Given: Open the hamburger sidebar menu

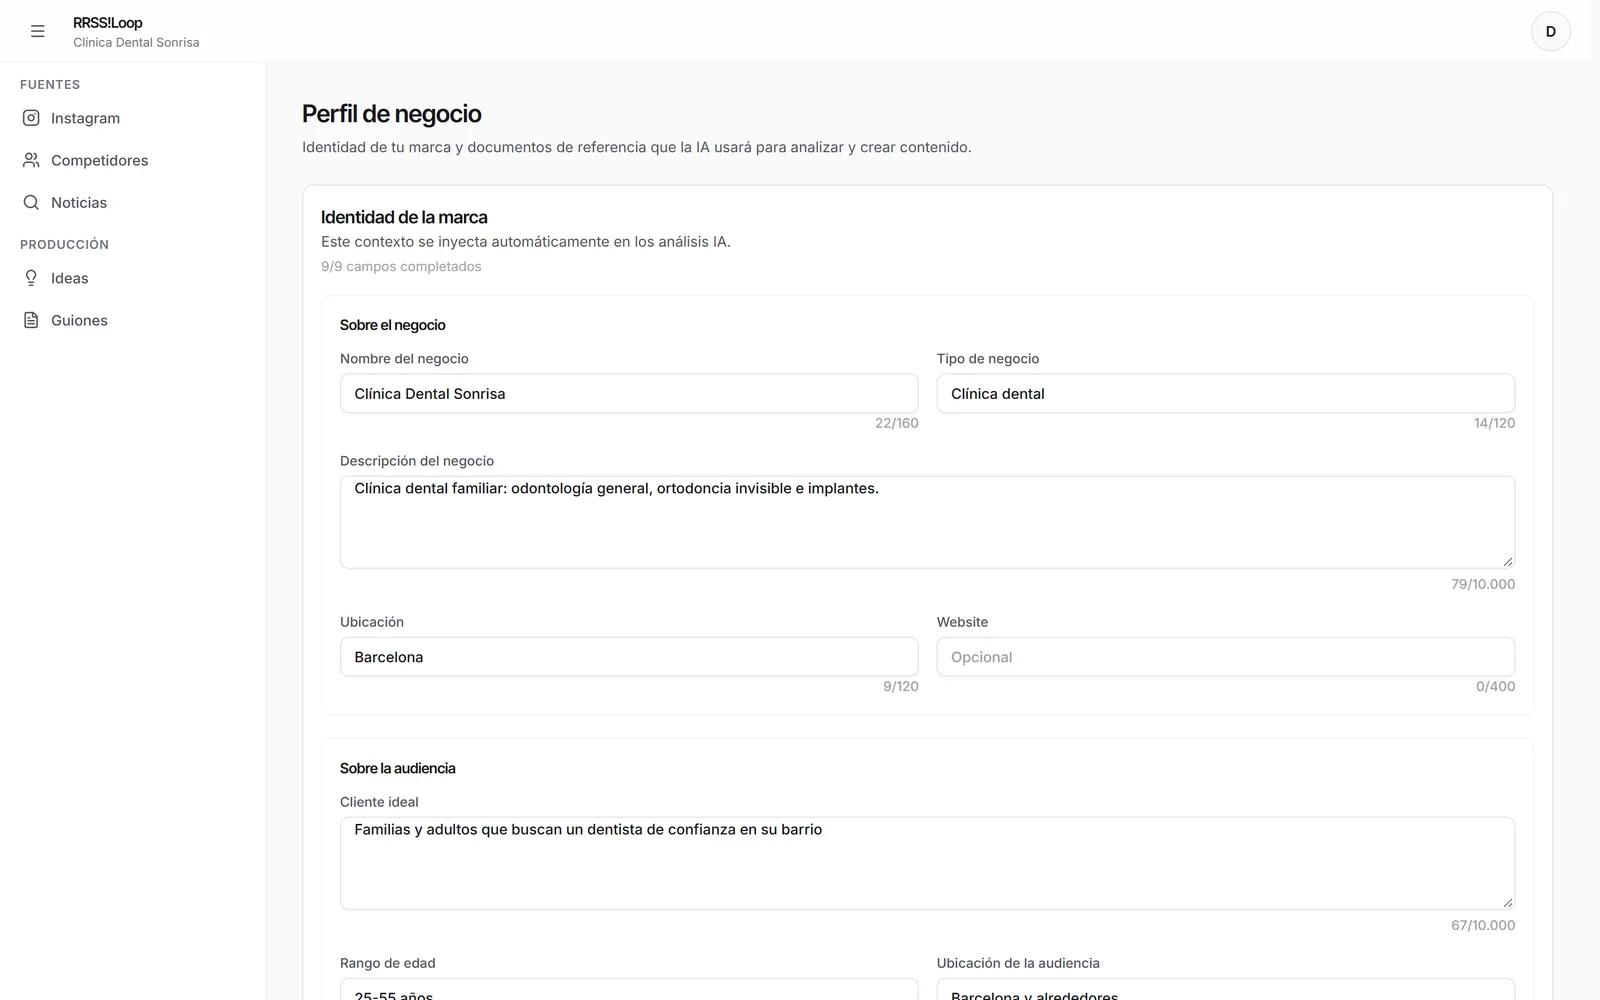Looking at the screenshot, I should 38,31.
